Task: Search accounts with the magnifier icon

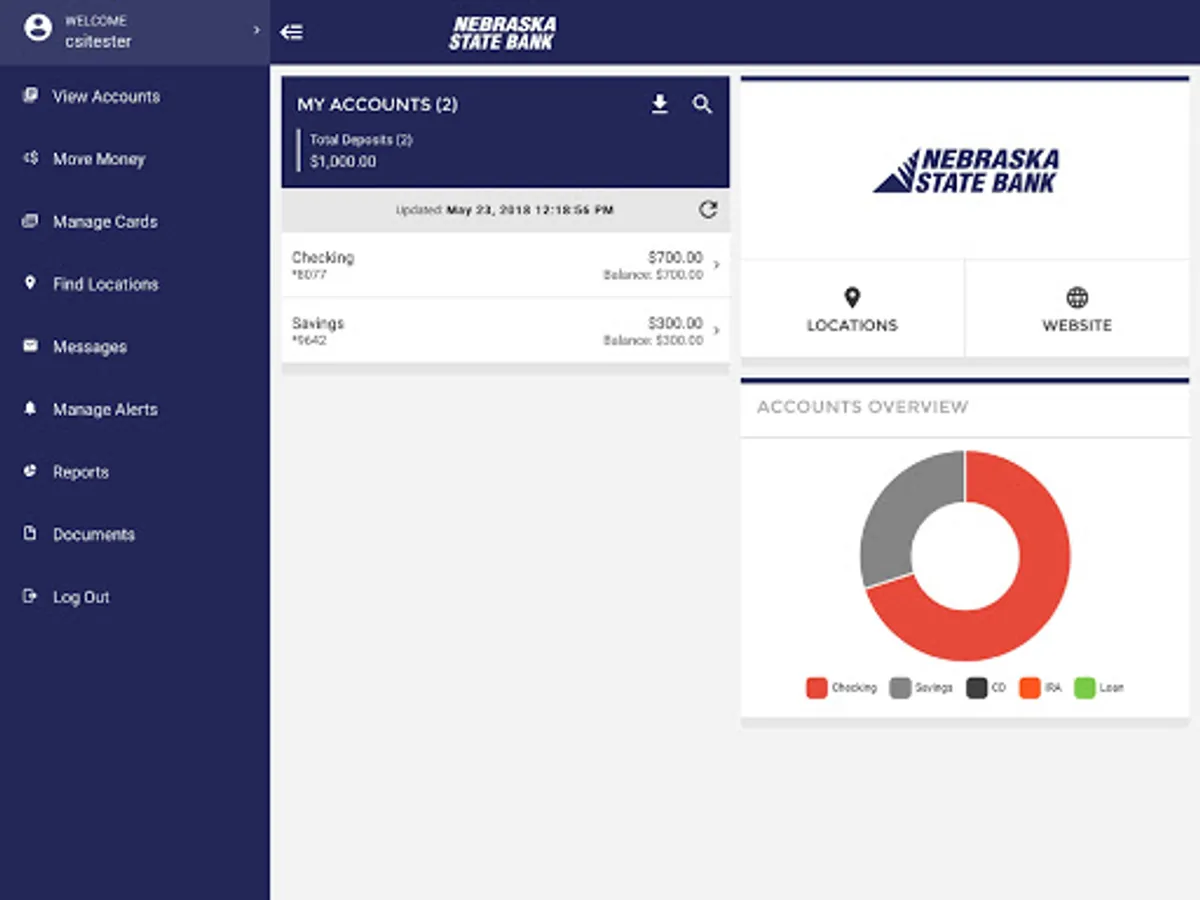Action: coord(703,104)
